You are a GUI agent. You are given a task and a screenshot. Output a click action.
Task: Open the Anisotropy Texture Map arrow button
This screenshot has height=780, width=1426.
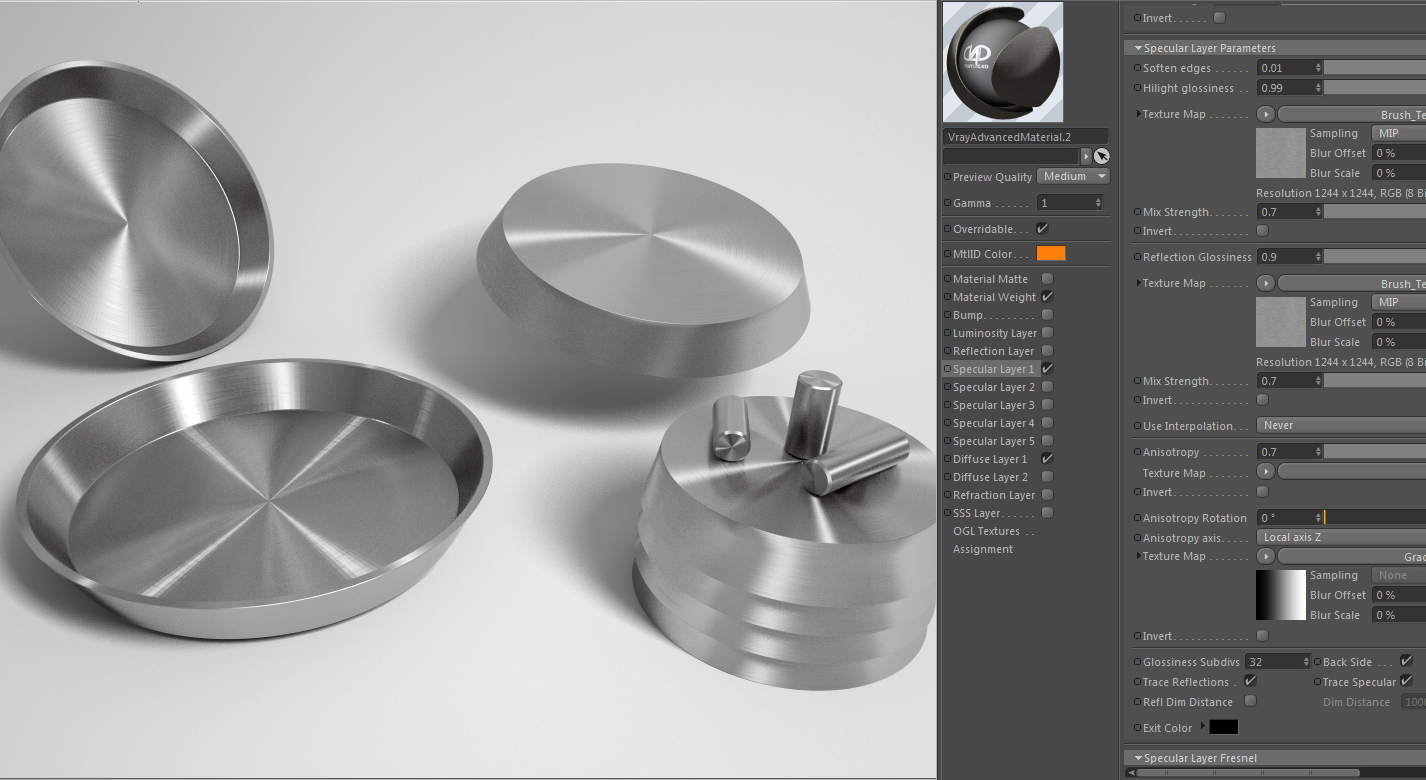click(1266, 472)
